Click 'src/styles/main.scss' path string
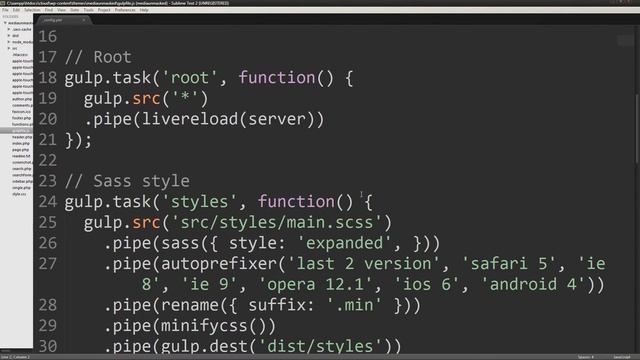 click(x=277, y=223)
